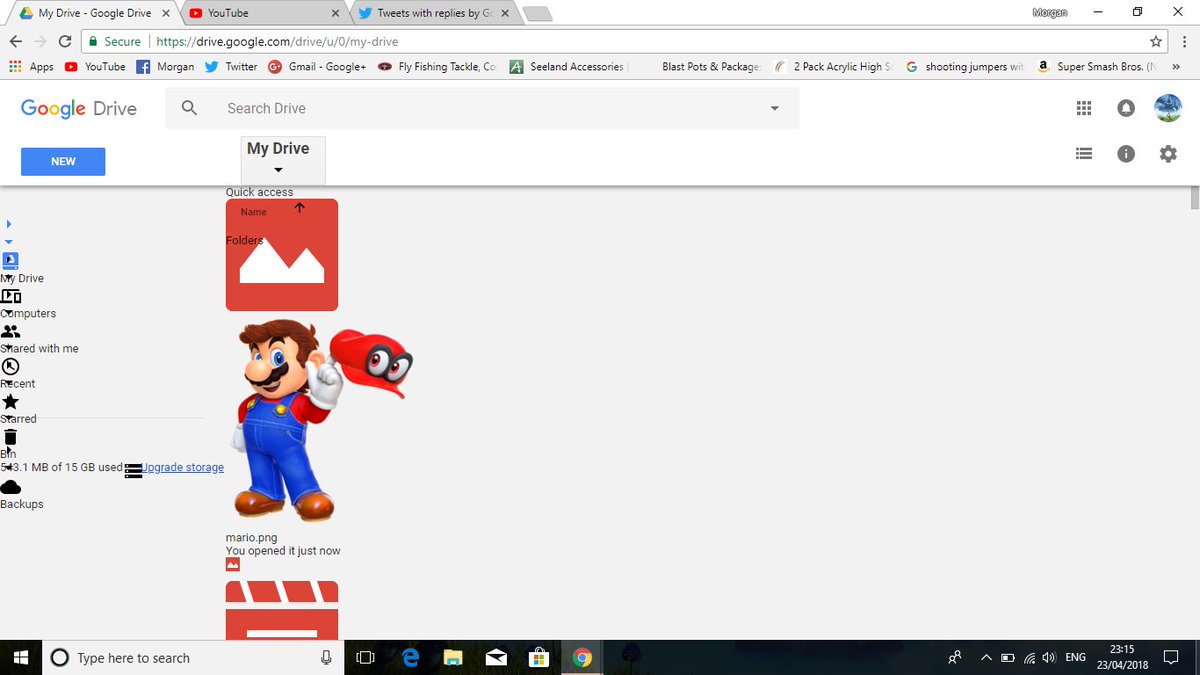Click the mario.png file name
The width and height of the screenshot is (1200, 675).
[x=251, y=538]
